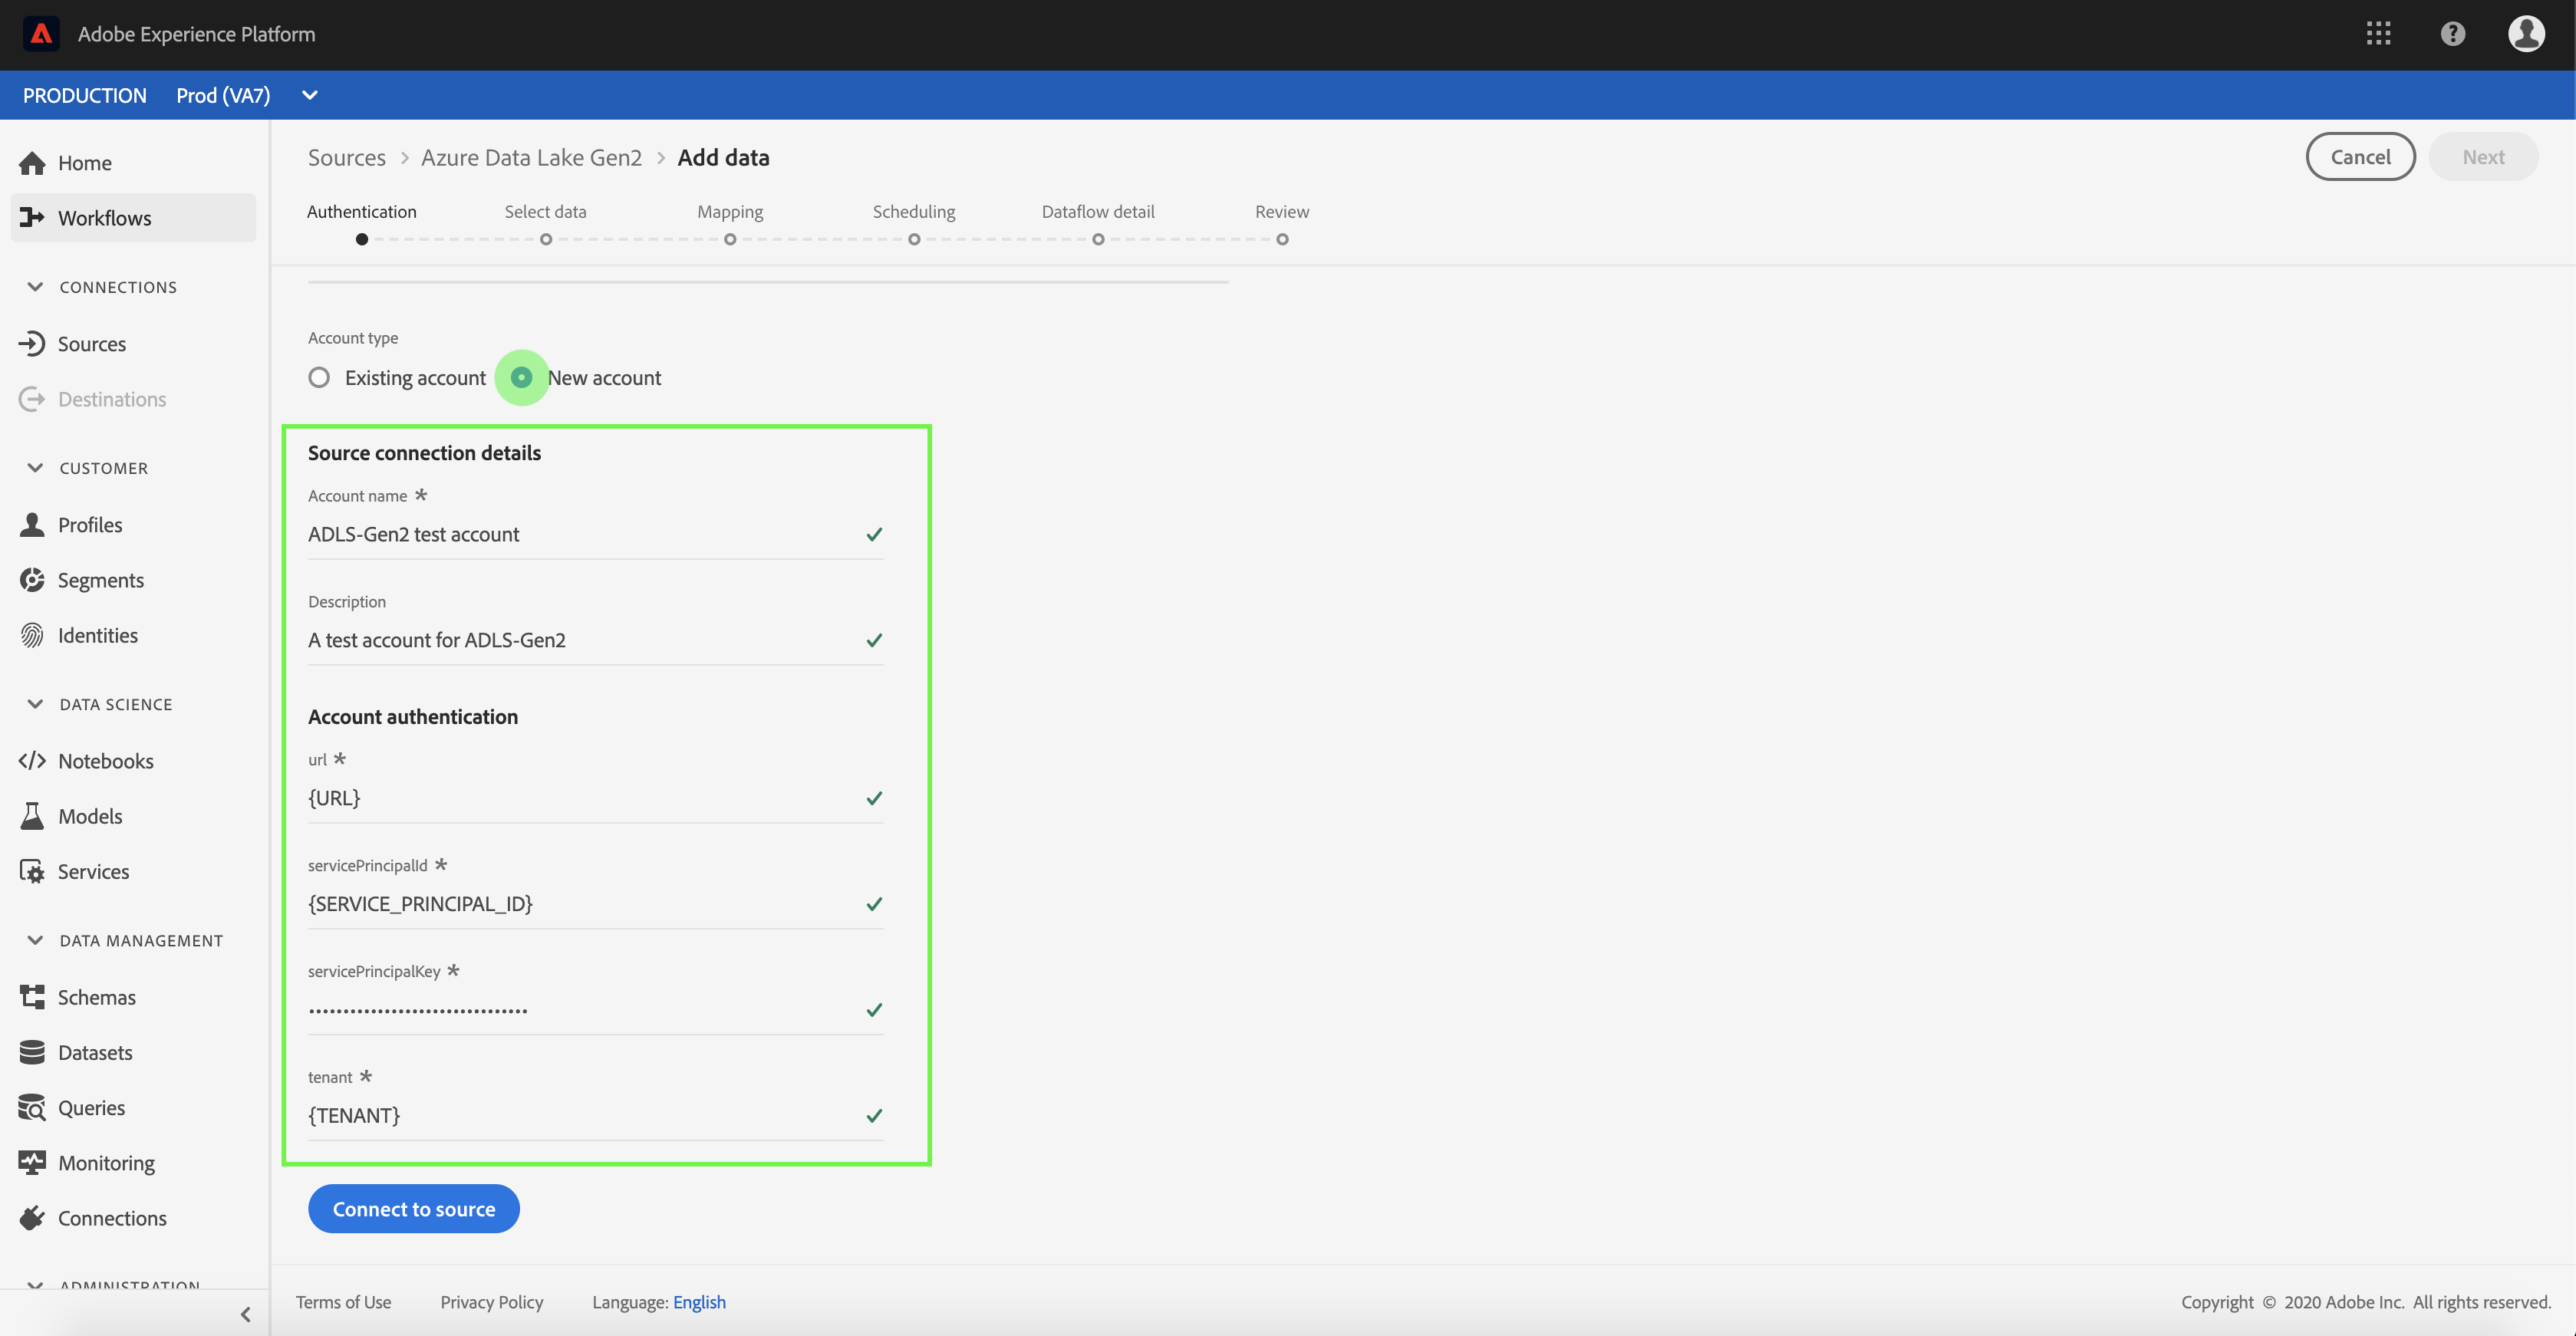
Task: Collapse the left sidebar with chevron
Action: pyautogui.click(x=245, y=1314)
